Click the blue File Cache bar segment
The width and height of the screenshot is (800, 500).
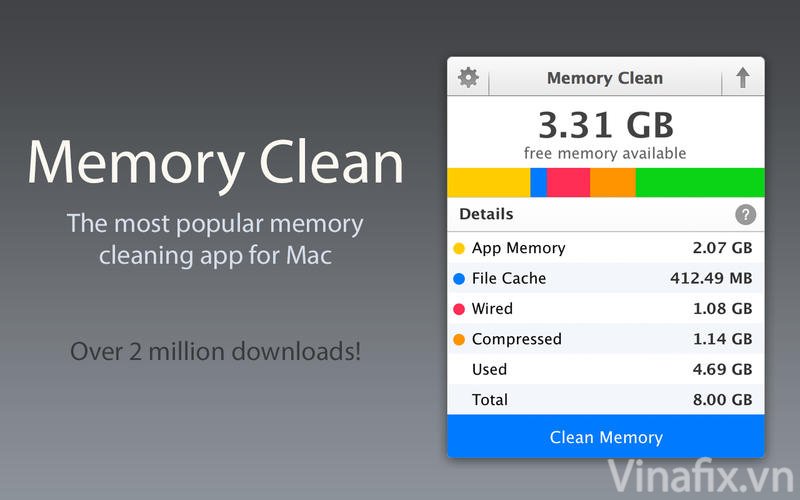coord(539,183)
